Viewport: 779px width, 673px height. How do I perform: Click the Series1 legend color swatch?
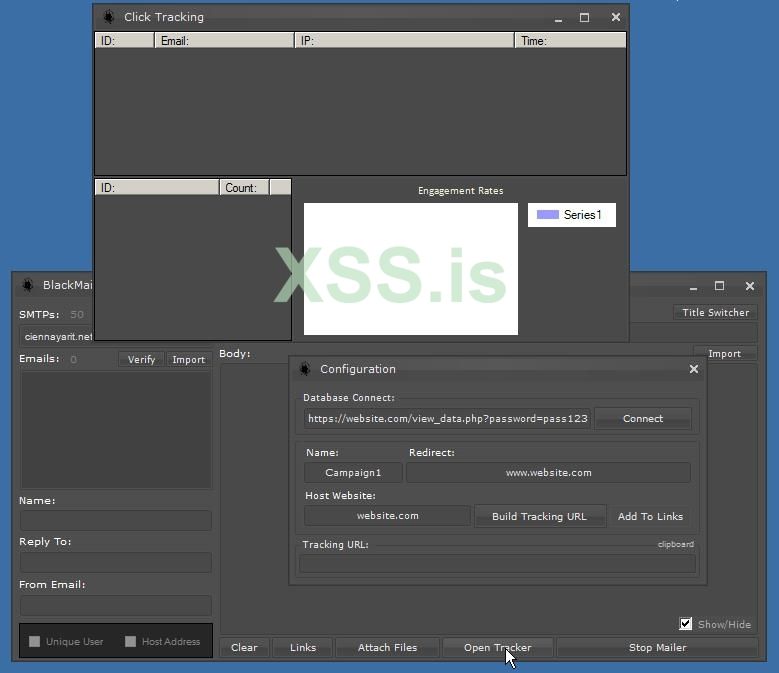click(x=547, y=215)
